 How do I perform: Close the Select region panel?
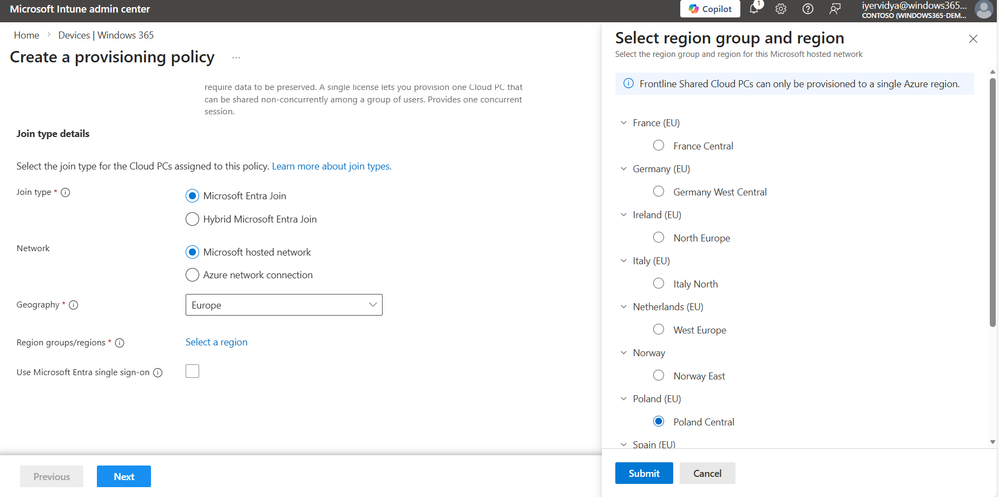973,38
